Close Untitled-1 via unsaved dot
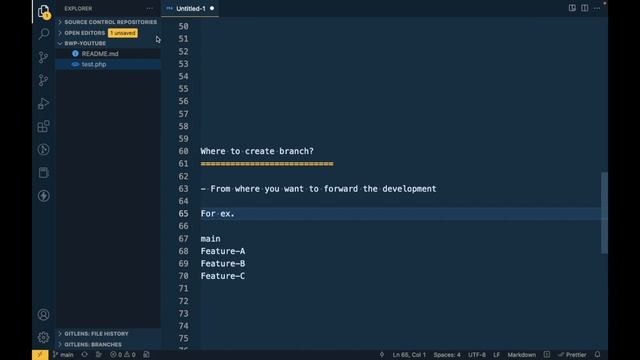This screenshot has width=640, height=360. coord(212,8)
